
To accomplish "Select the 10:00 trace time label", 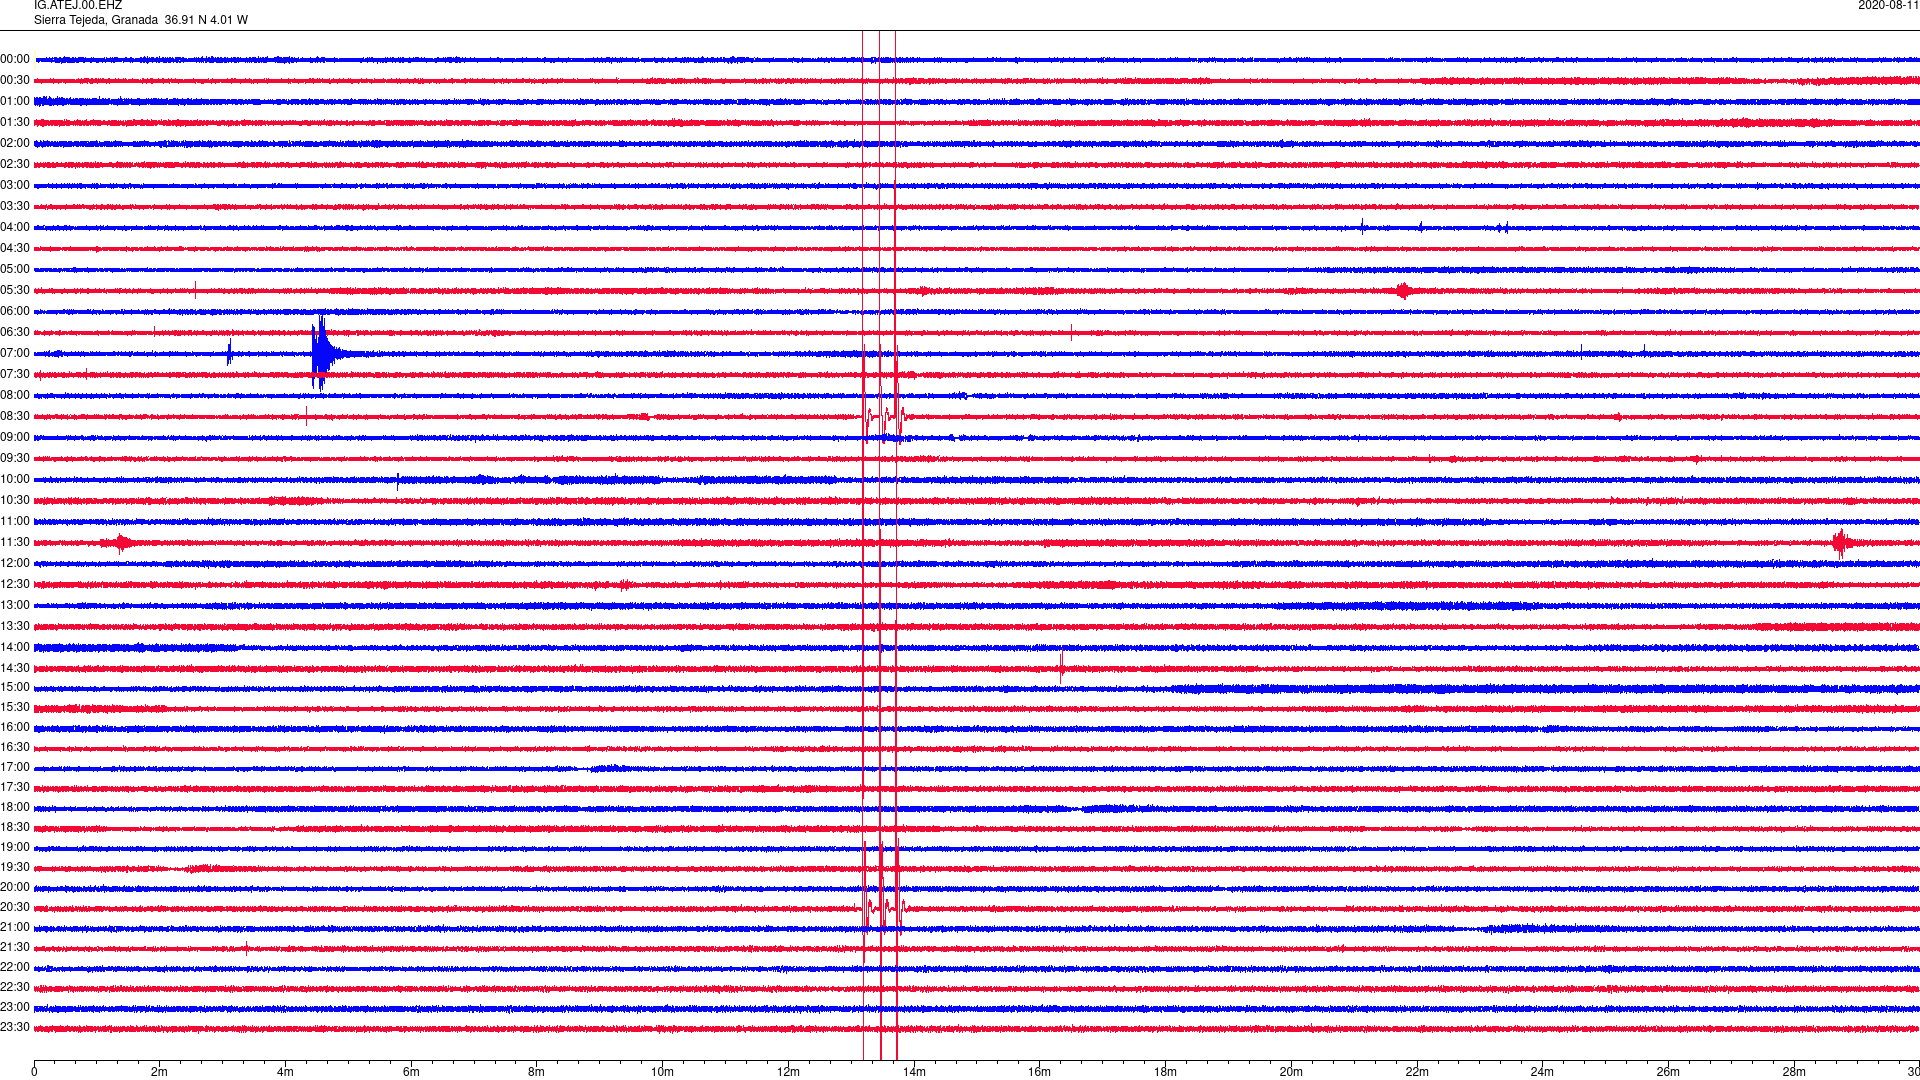I will (x=15, y=480).
